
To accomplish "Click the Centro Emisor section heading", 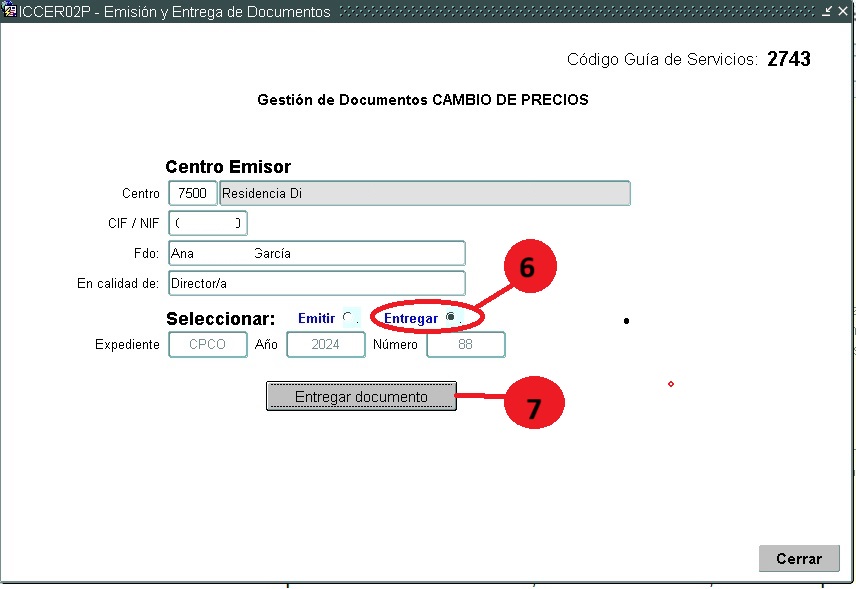I will pos(228,167).
